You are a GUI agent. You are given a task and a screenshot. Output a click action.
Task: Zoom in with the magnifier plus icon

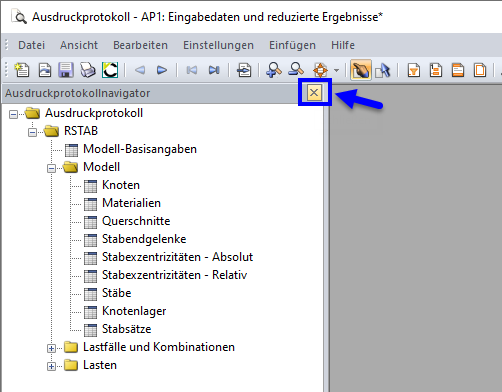click(274, 70)
